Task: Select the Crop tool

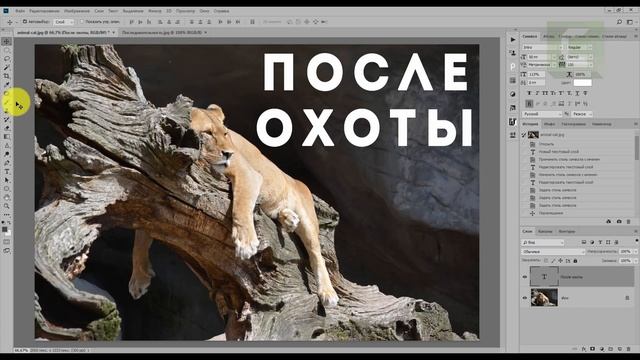Action: (7, 76)
